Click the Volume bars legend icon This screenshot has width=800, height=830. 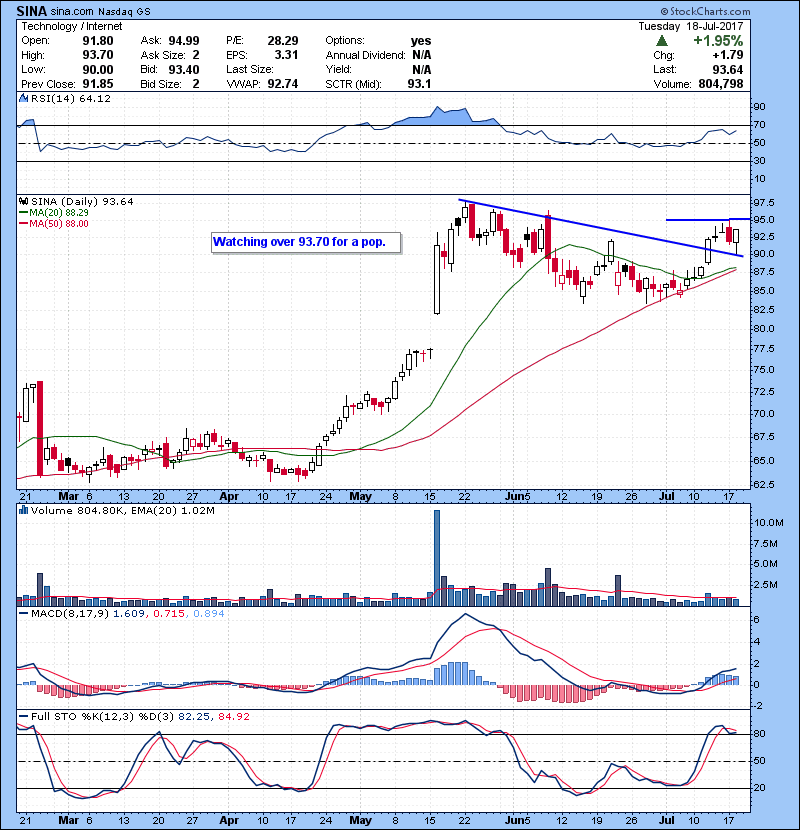pyautogui.click(x=23, y=510)
